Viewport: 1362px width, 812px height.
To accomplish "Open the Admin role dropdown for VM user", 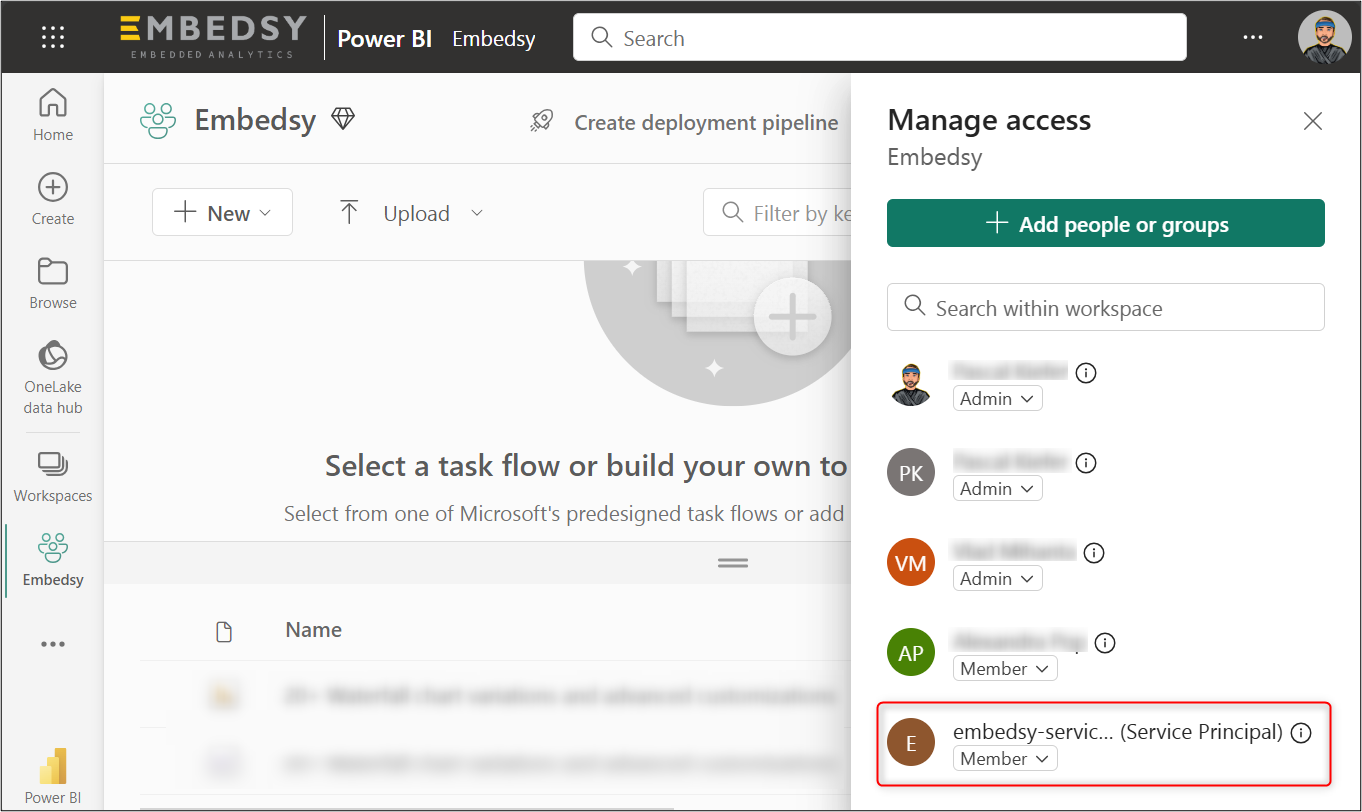I will tap(997, 579).
